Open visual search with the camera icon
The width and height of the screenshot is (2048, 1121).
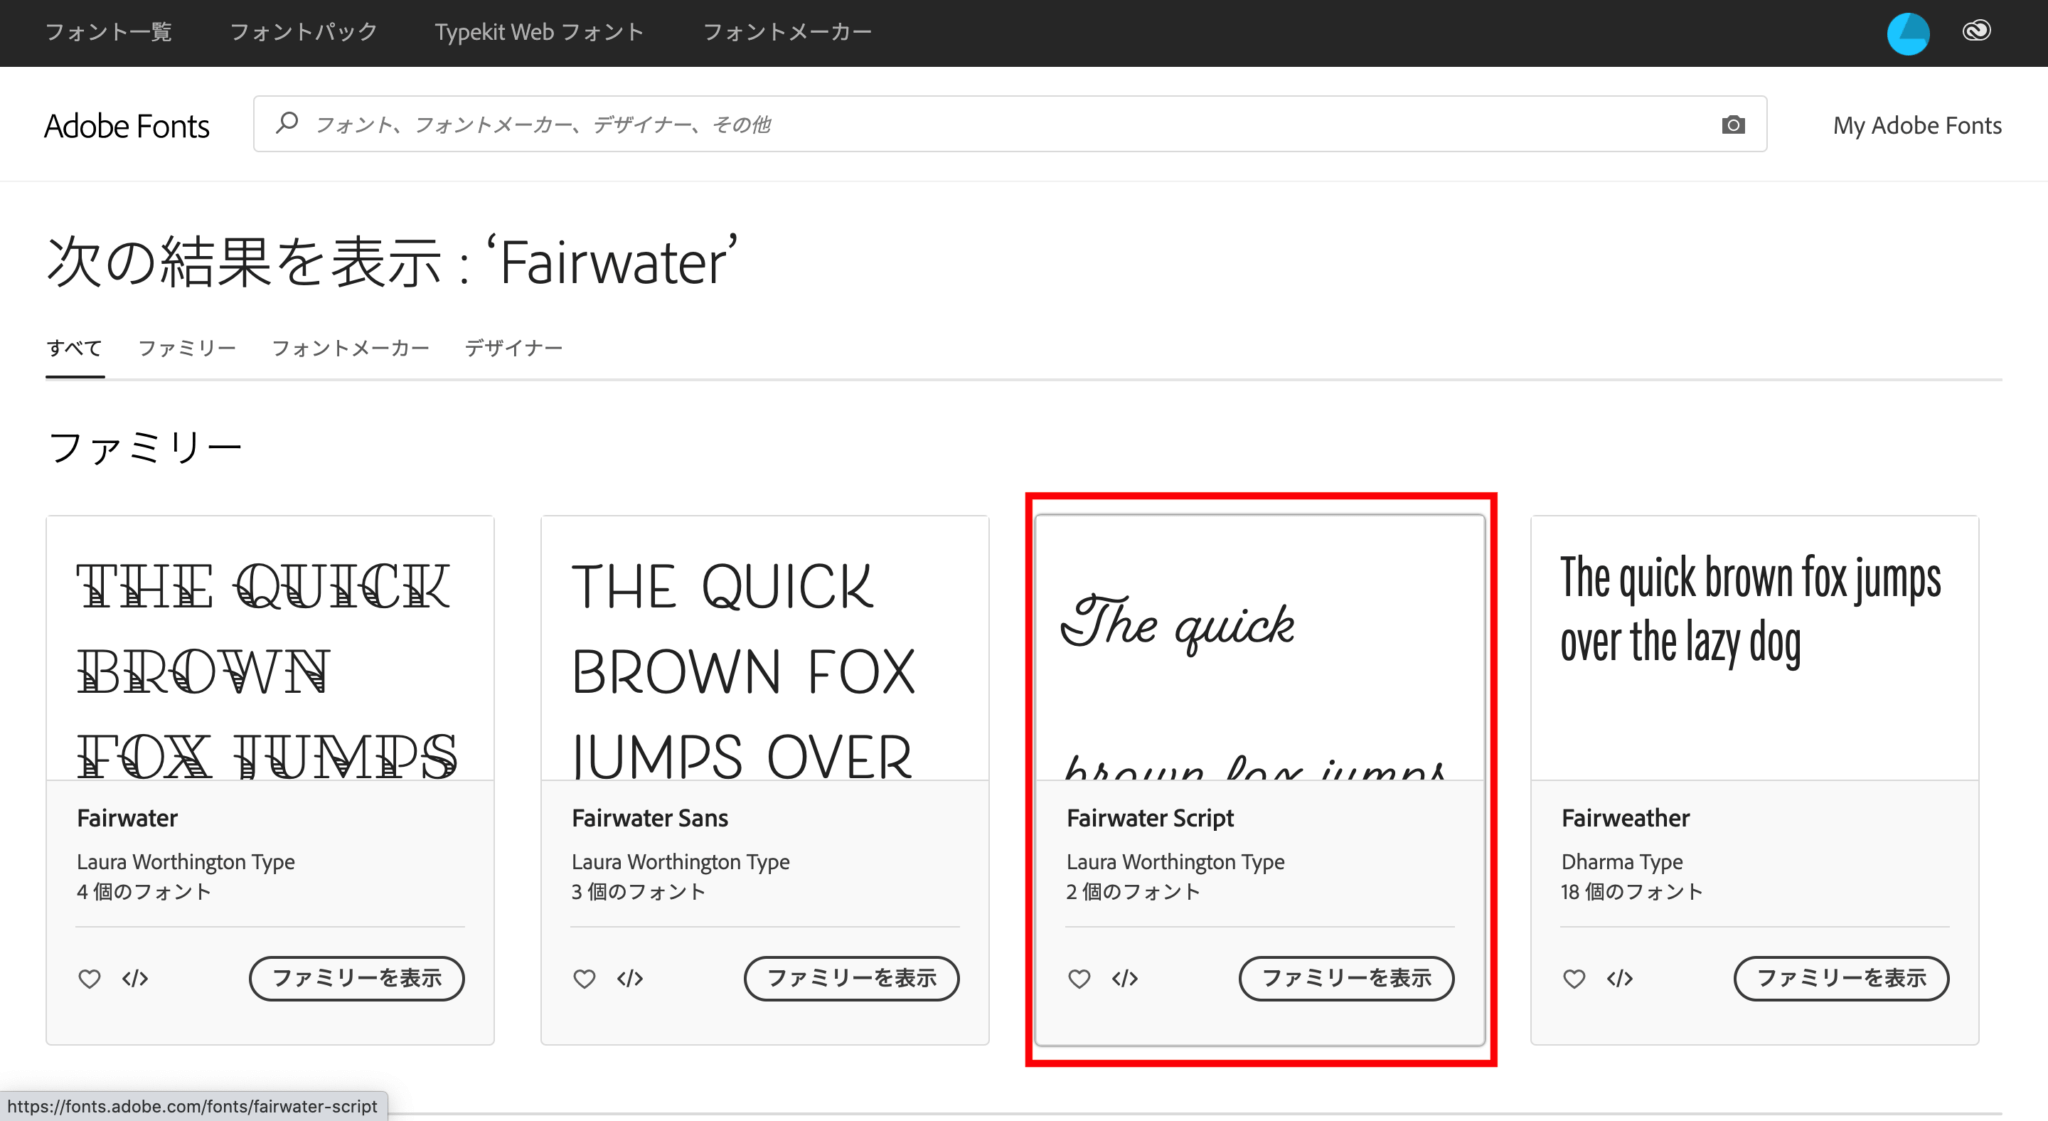point(1734,124)
